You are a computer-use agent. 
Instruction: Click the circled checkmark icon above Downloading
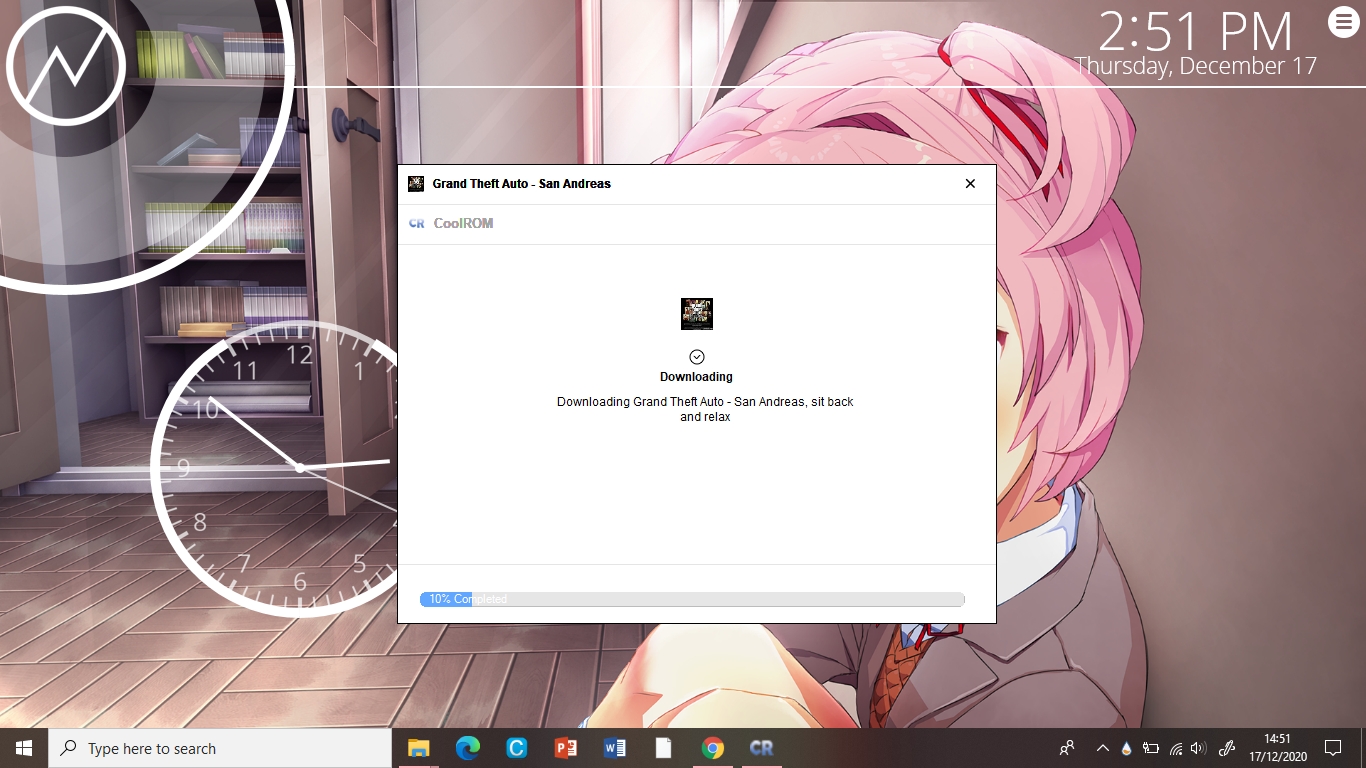pos(697,357)
